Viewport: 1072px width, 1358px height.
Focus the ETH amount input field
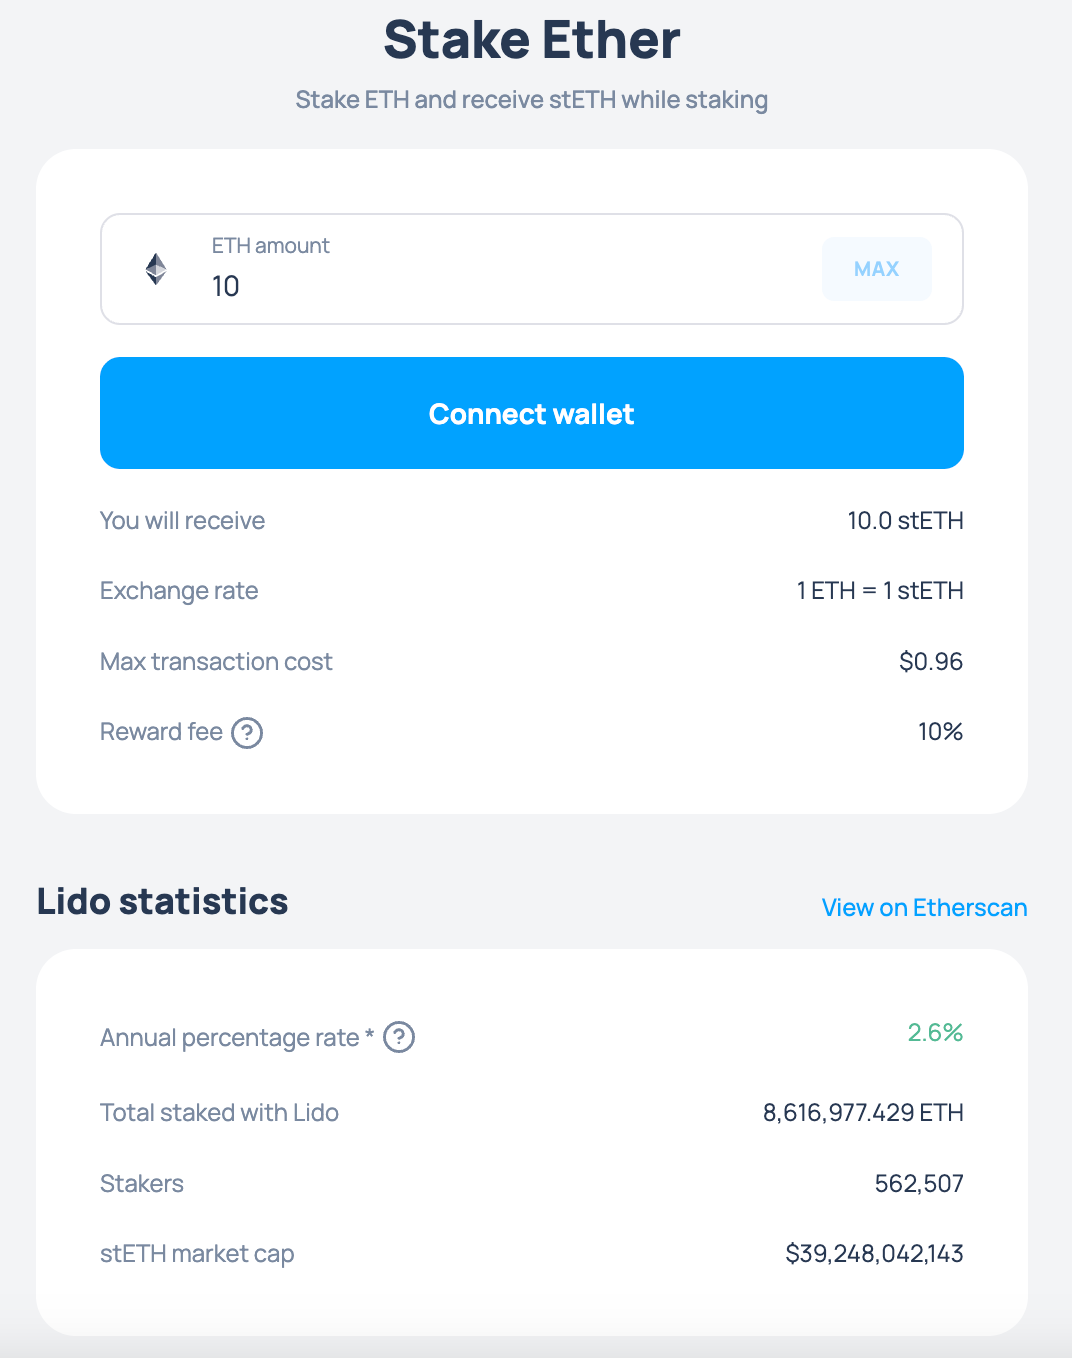pos(500,286)
